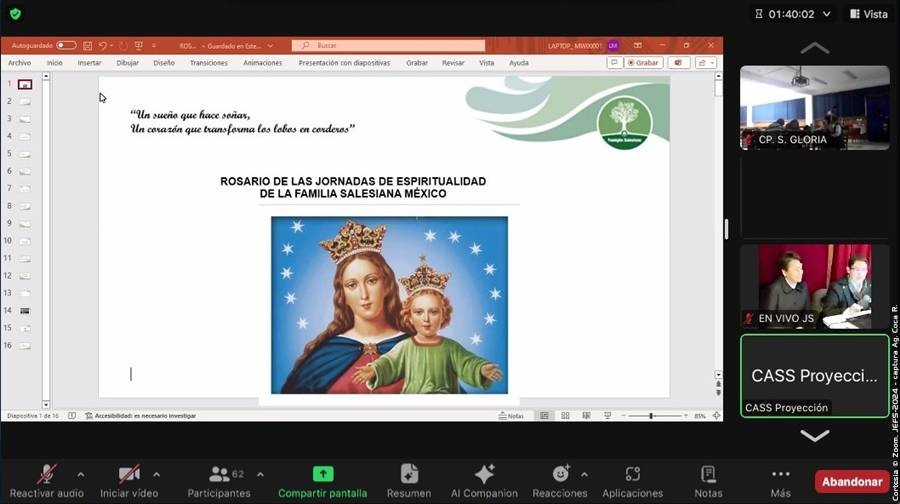Image resolution: width=900 pixels, height=504 pixels.
Task: Click the Normal view icon in status bar
Action: click(544, 416)
